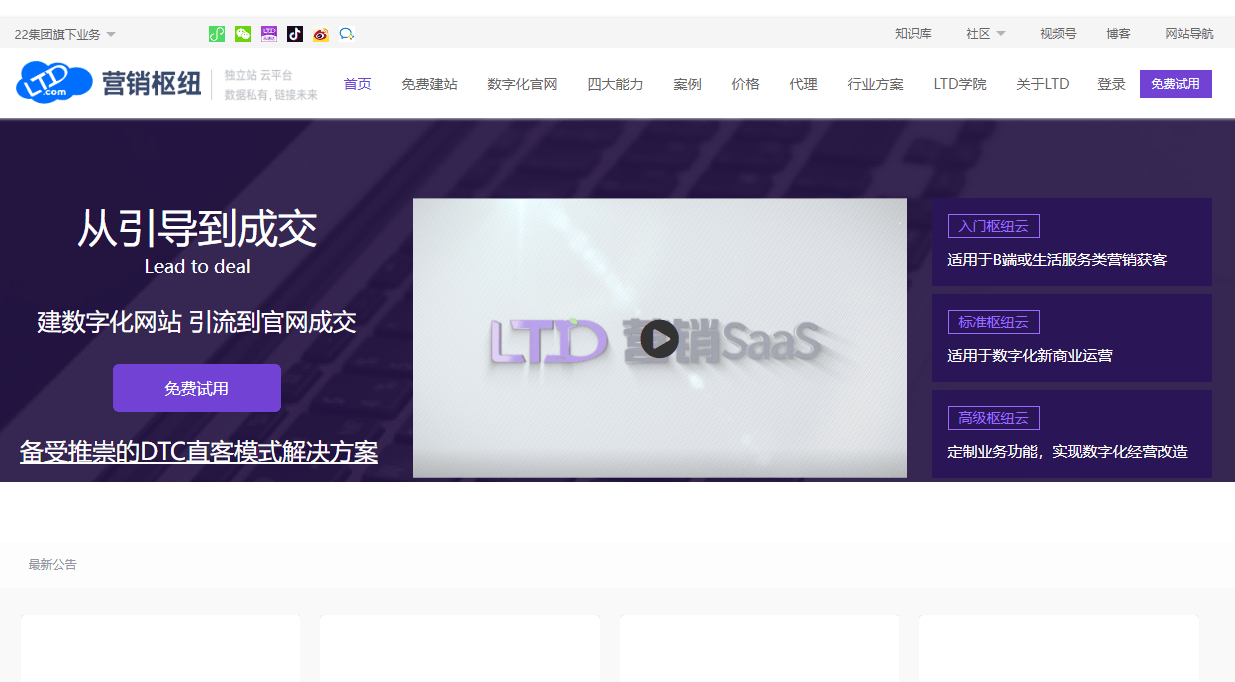Click the purple LTD app icon

(x=269, y=34)
